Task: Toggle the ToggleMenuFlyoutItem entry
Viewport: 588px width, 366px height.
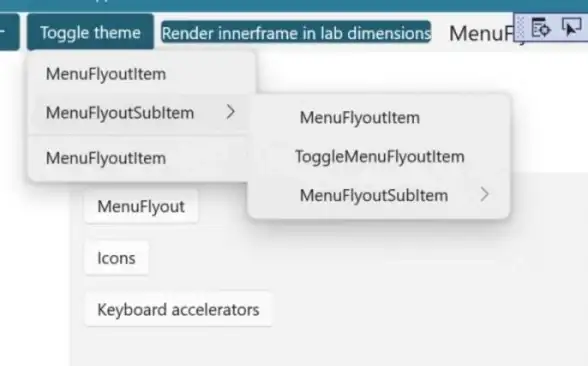Action: point(379,157)
